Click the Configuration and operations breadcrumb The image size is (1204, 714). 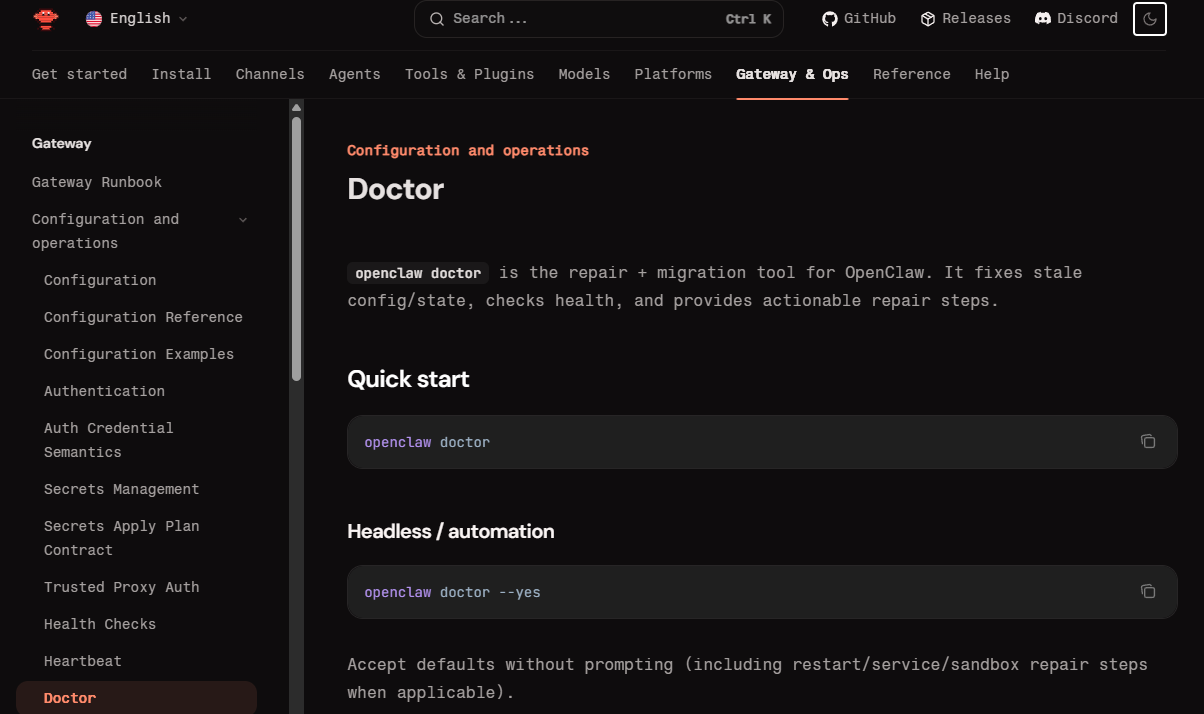pyautogui.click(x=468, y=150)
